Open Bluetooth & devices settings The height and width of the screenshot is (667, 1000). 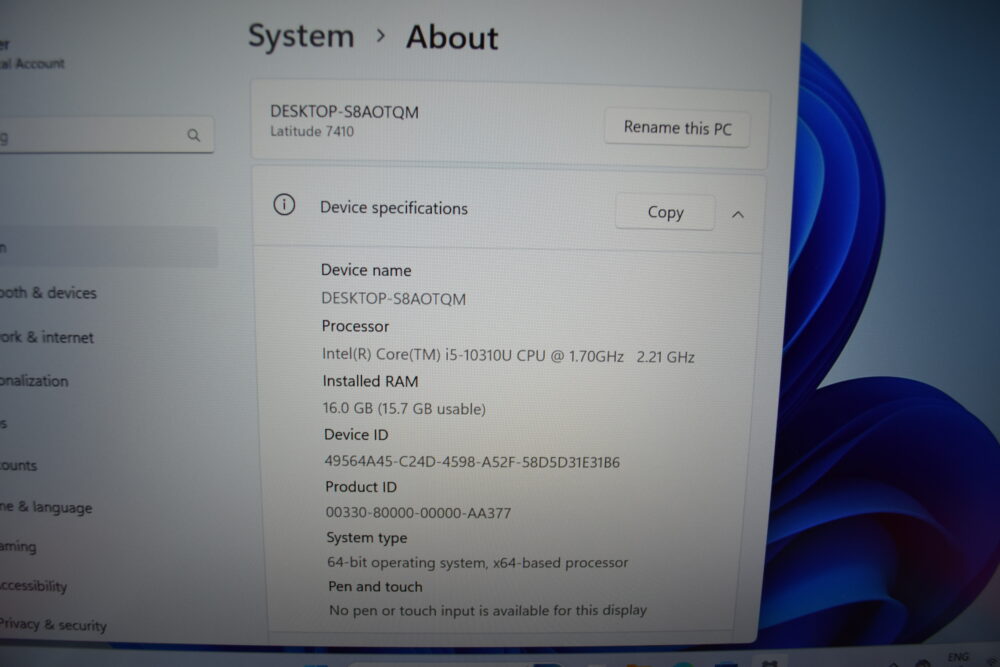[48, 293]
